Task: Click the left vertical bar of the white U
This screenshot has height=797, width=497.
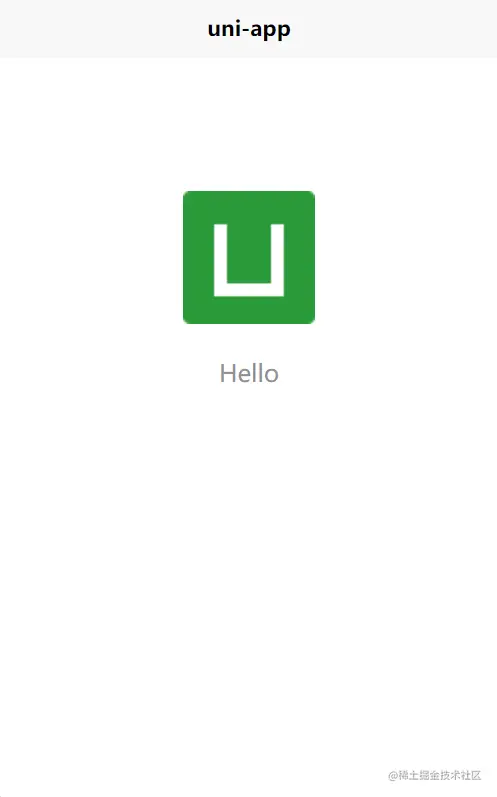Action: pos(221,260)
